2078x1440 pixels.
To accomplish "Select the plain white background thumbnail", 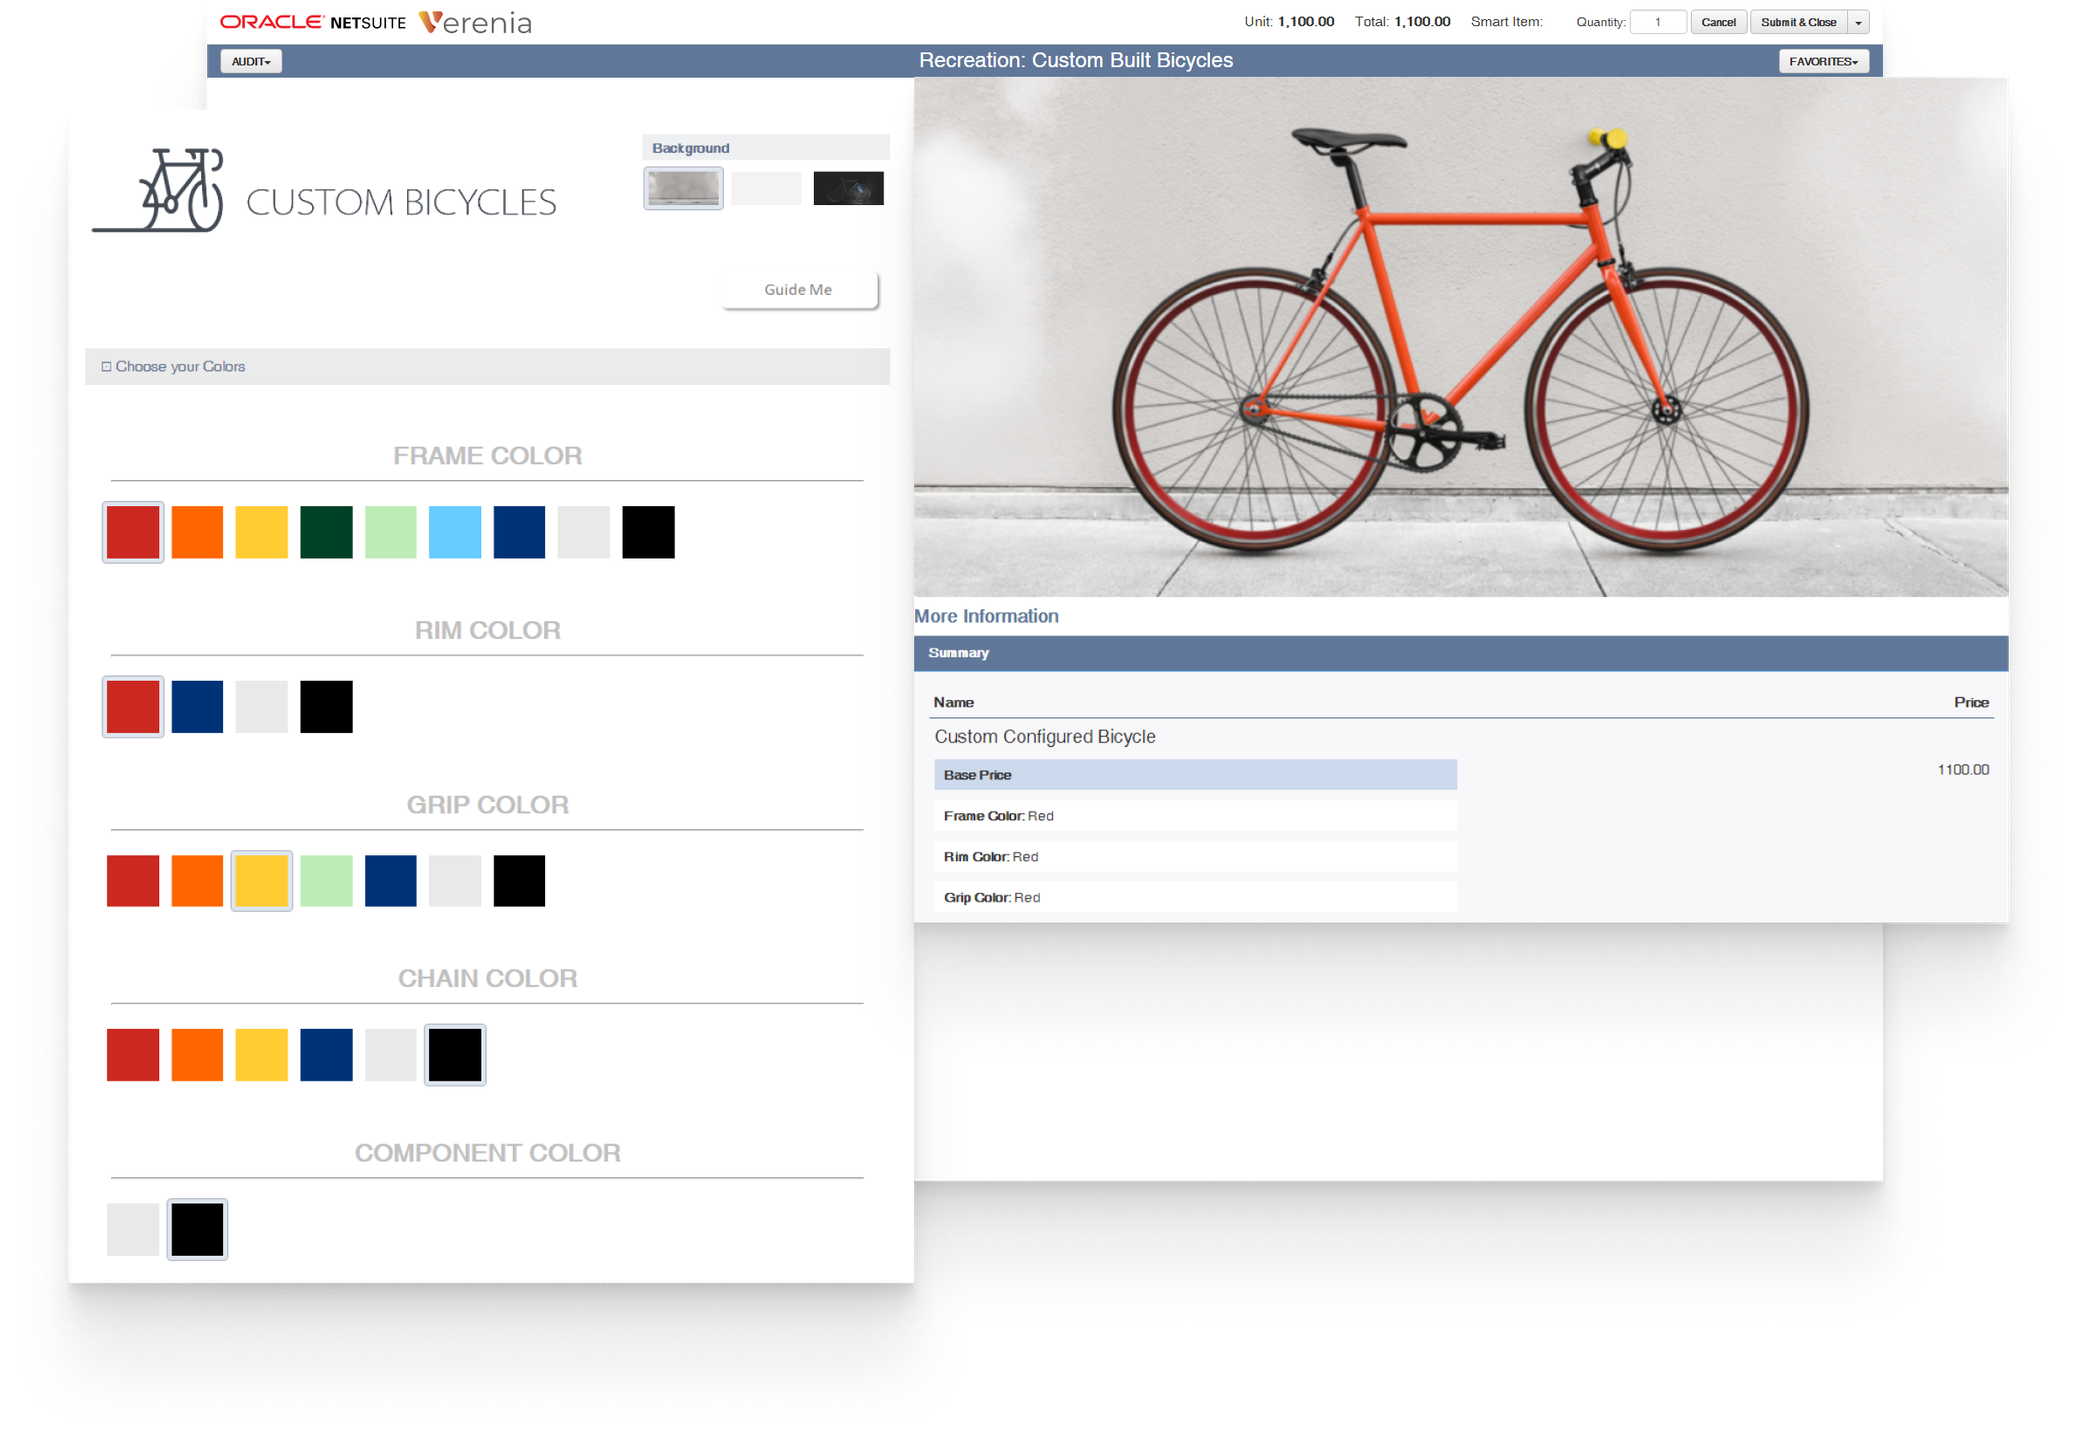I will pyautogui.click(x=766, y=188).
